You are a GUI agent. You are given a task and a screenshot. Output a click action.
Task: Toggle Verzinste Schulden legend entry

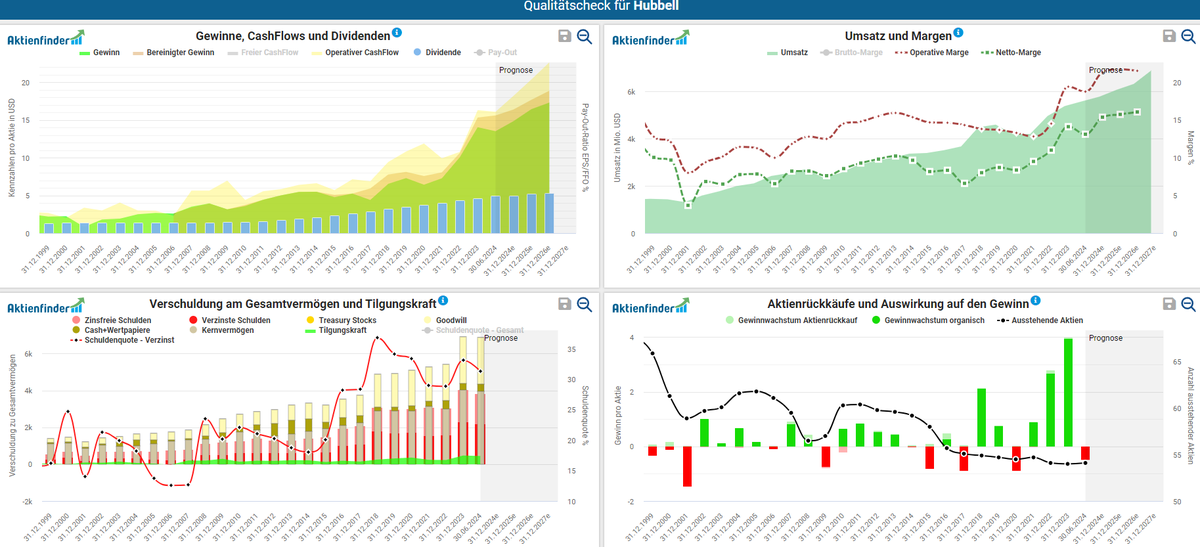click(229, 319)
